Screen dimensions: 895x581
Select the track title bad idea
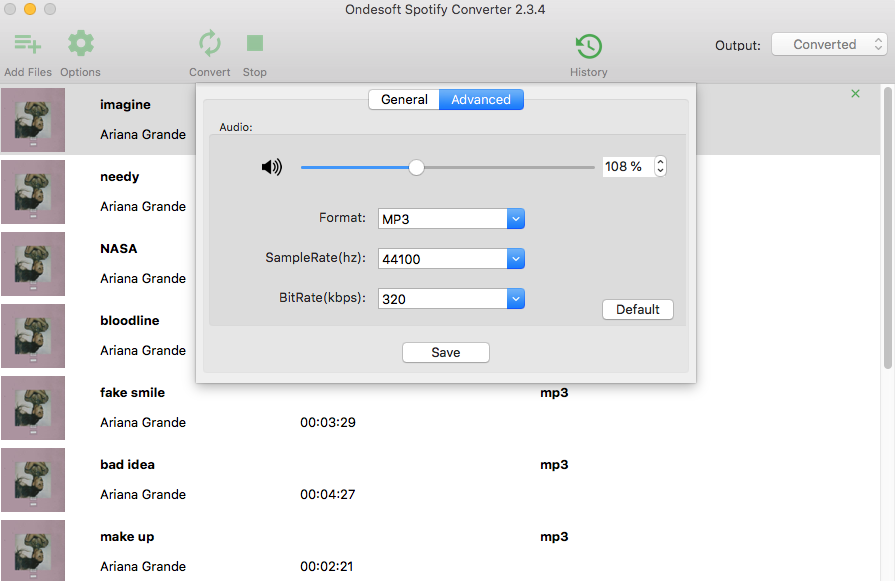127,464
